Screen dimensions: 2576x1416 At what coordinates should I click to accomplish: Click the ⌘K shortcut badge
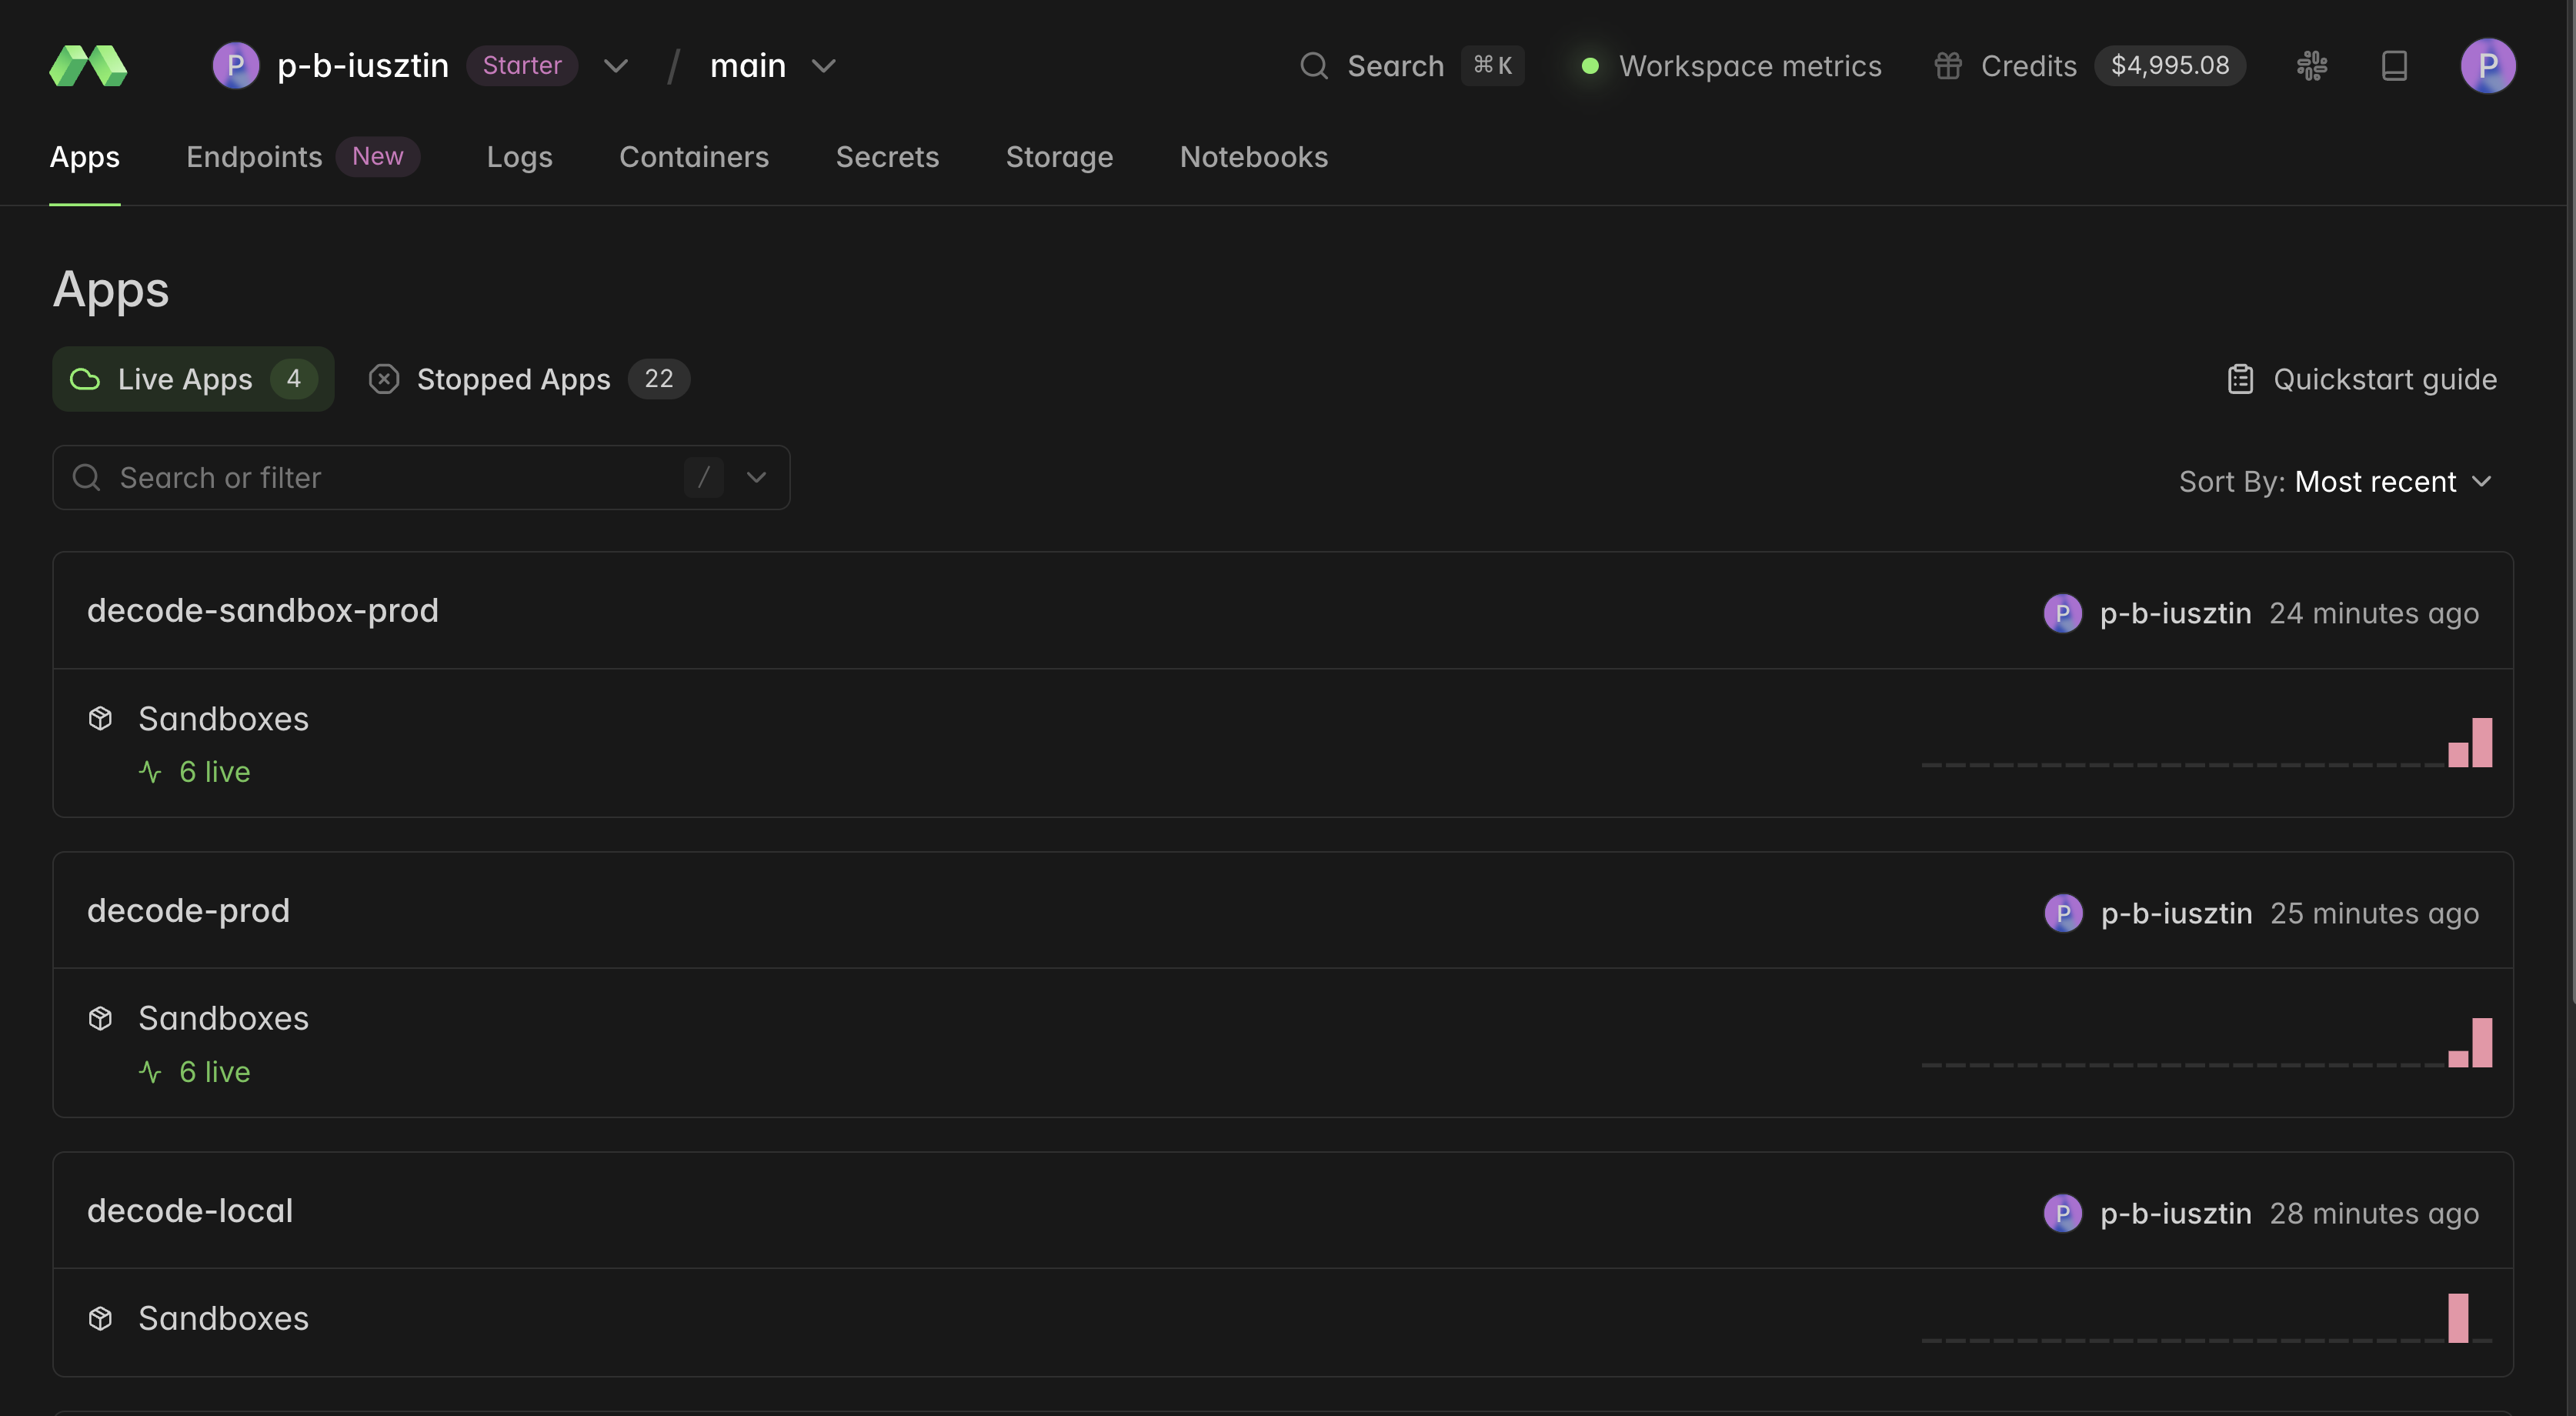1493,66
